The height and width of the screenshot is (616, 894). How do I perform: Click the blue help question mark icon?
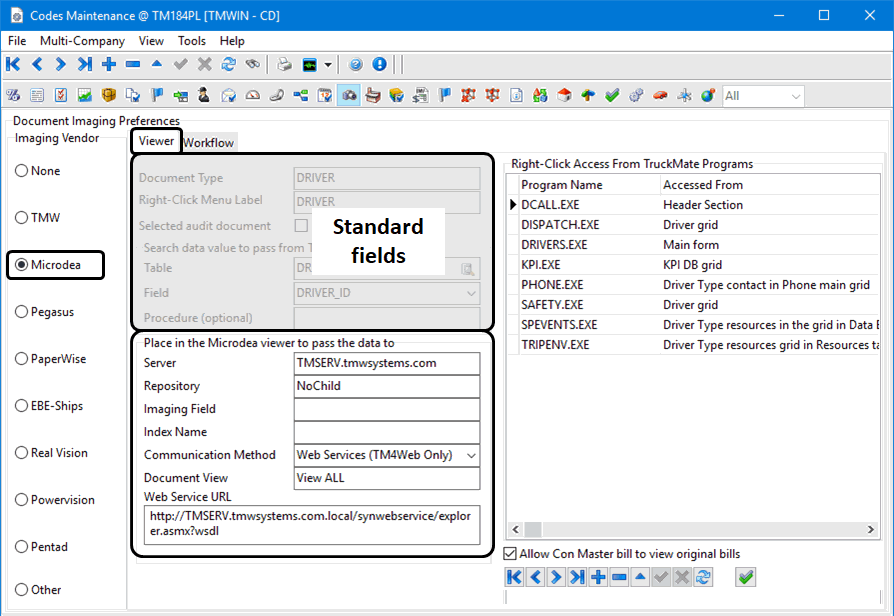pos(355,65)
